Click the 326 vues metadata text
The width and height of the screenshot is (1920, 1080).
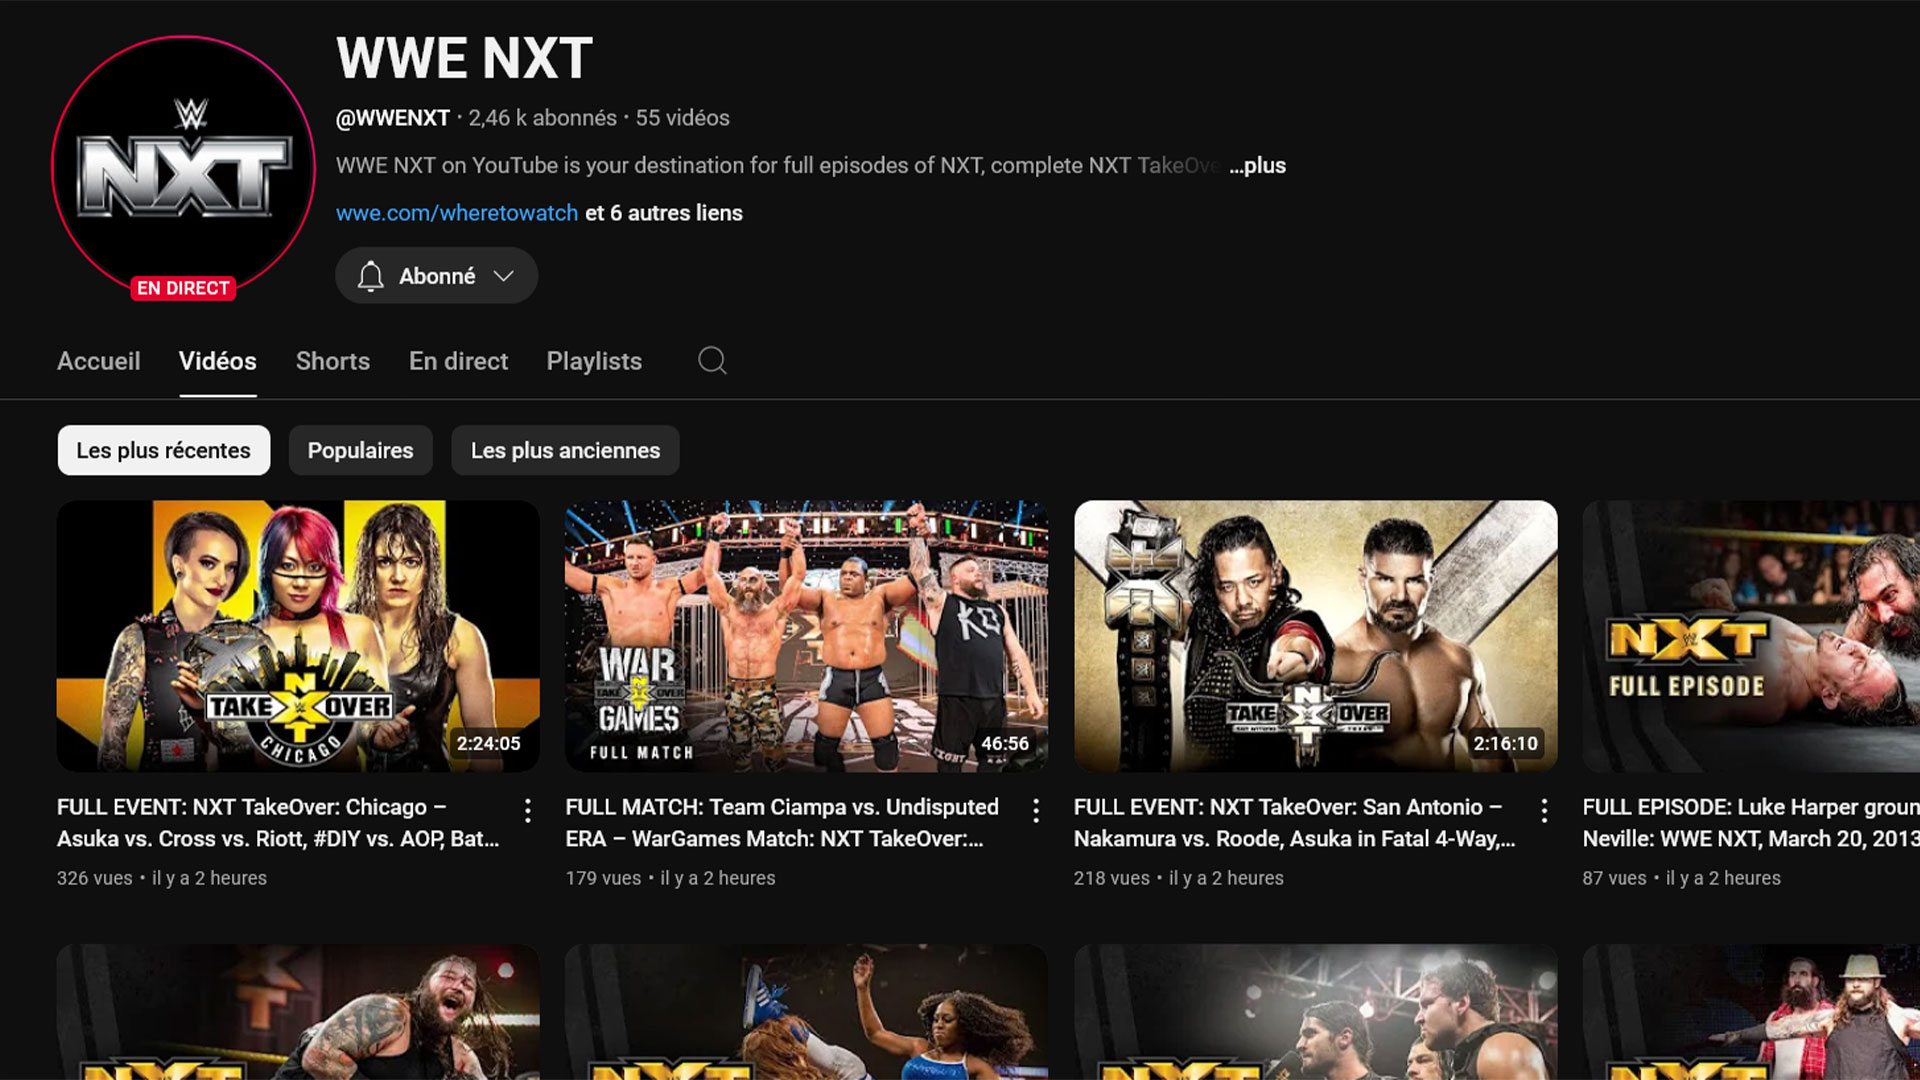[x=95, y=878]
